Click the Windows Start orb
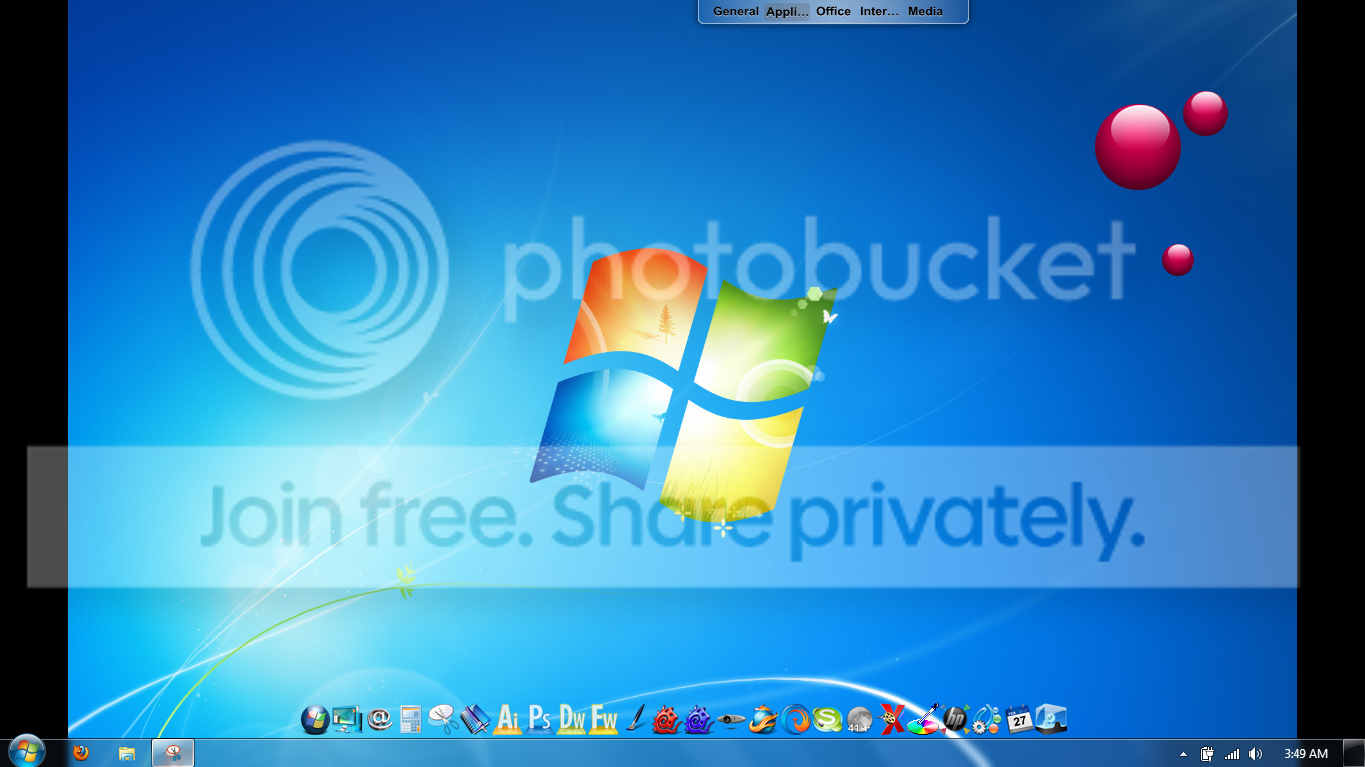1365x767 pixels. click(x=26, y=752)
